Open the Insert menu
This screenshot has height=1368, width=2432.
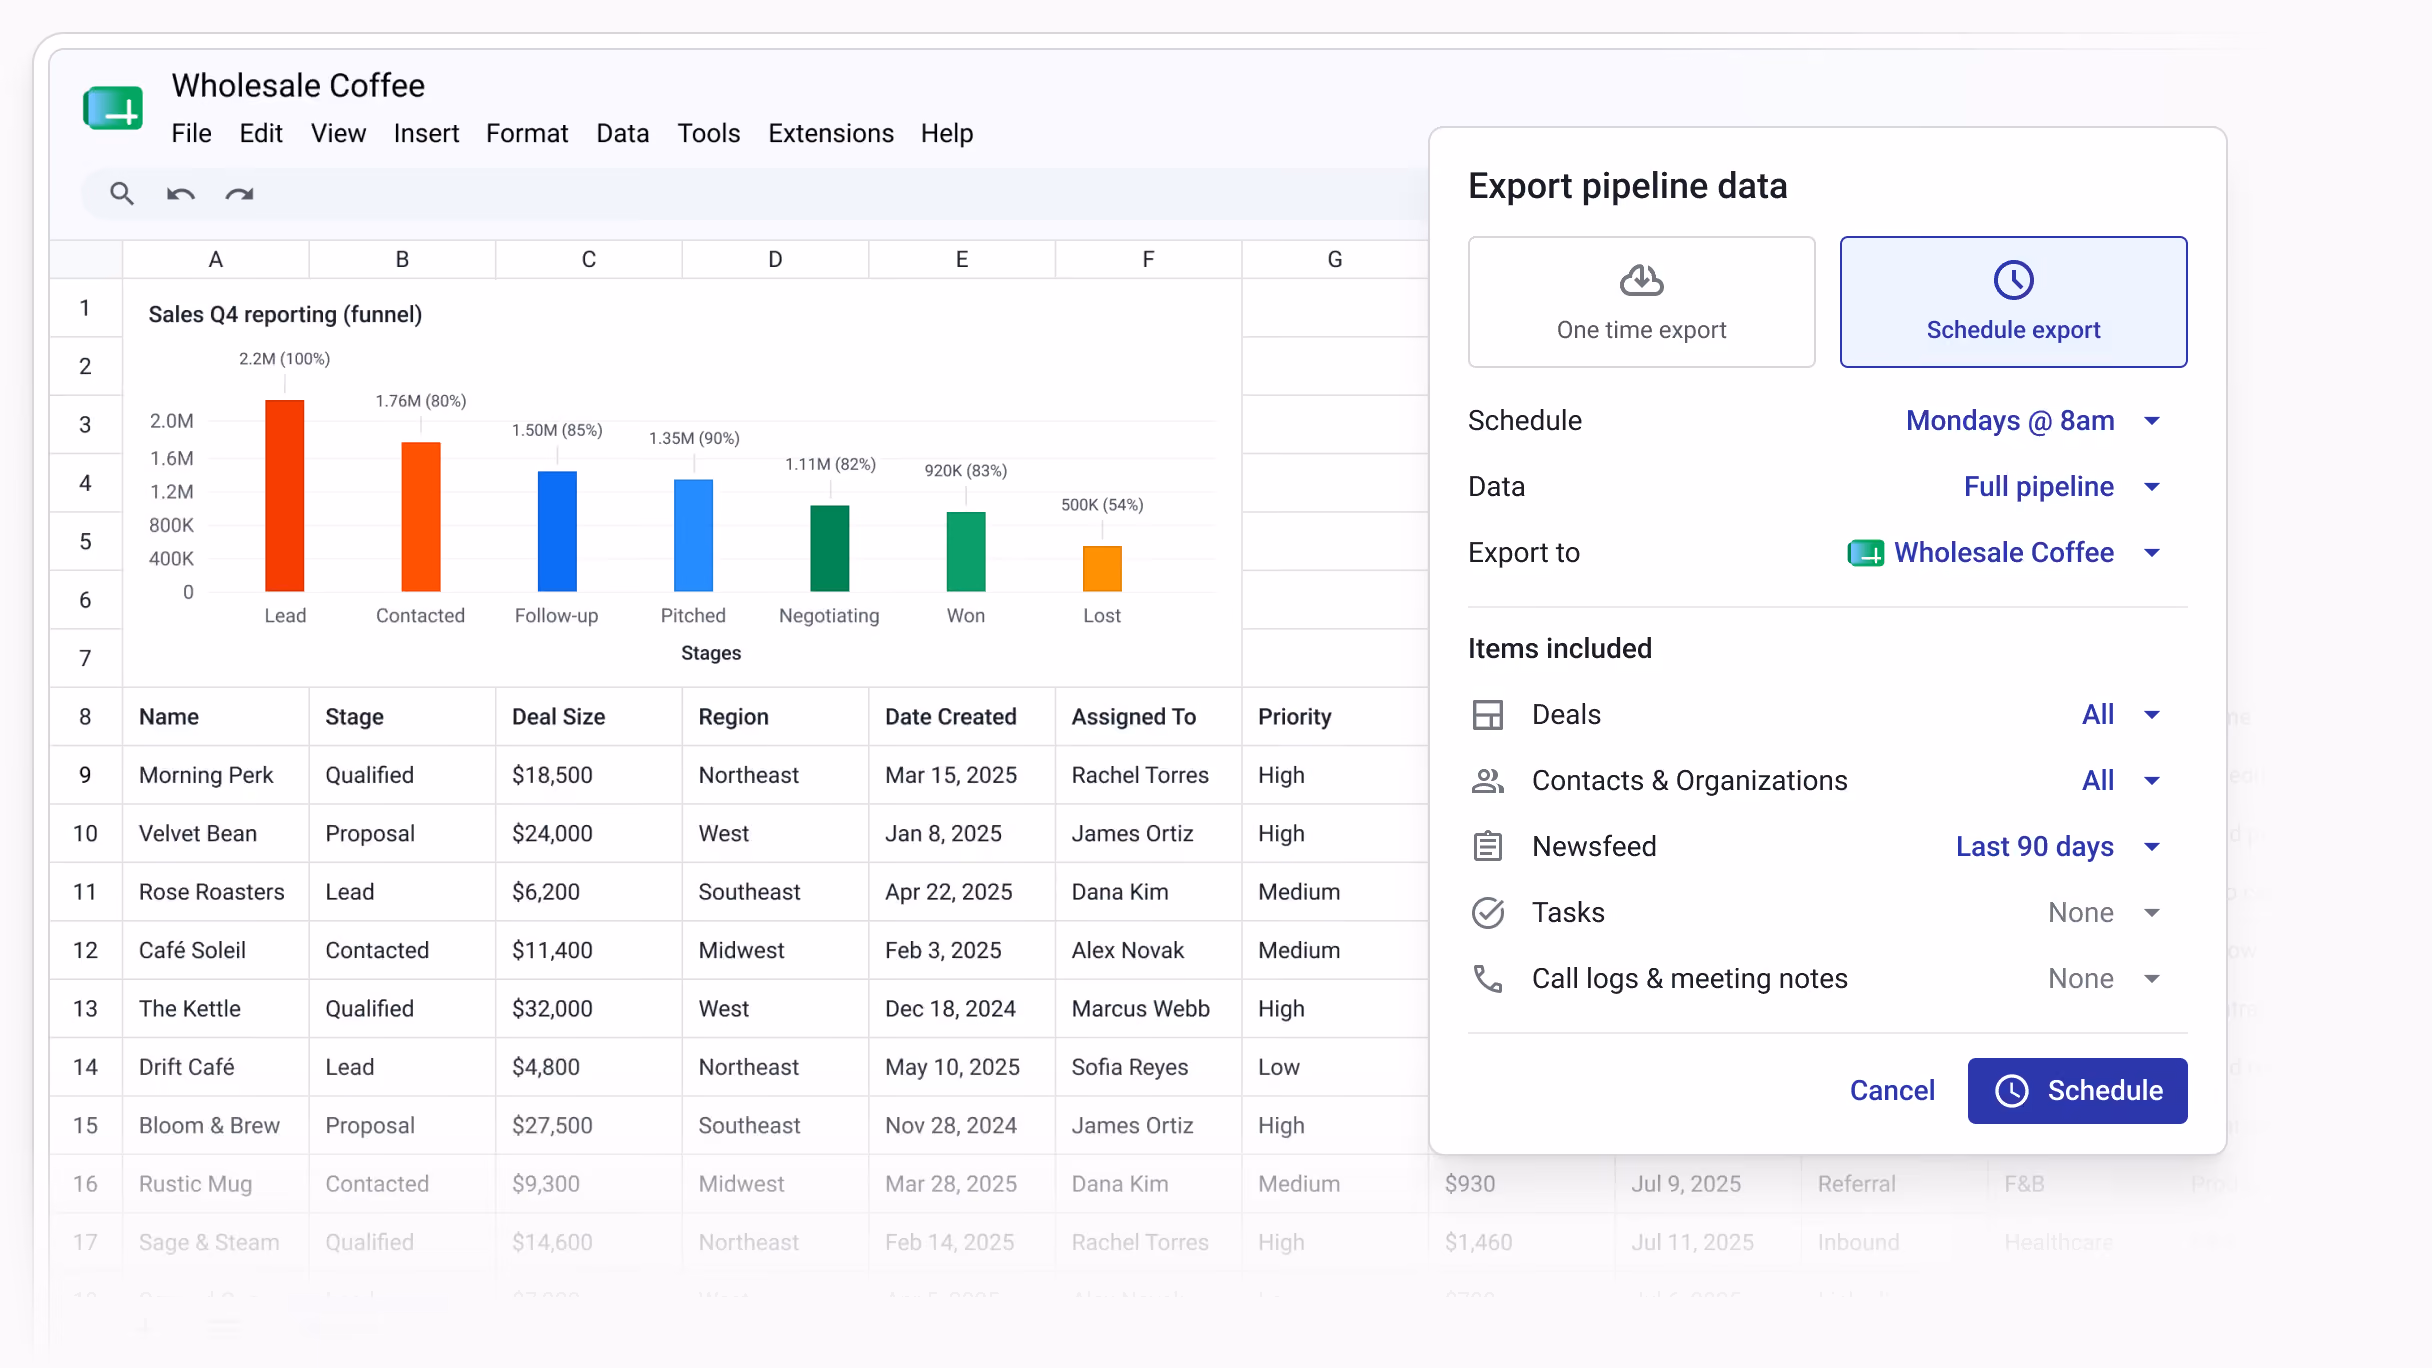coord(426,134)
